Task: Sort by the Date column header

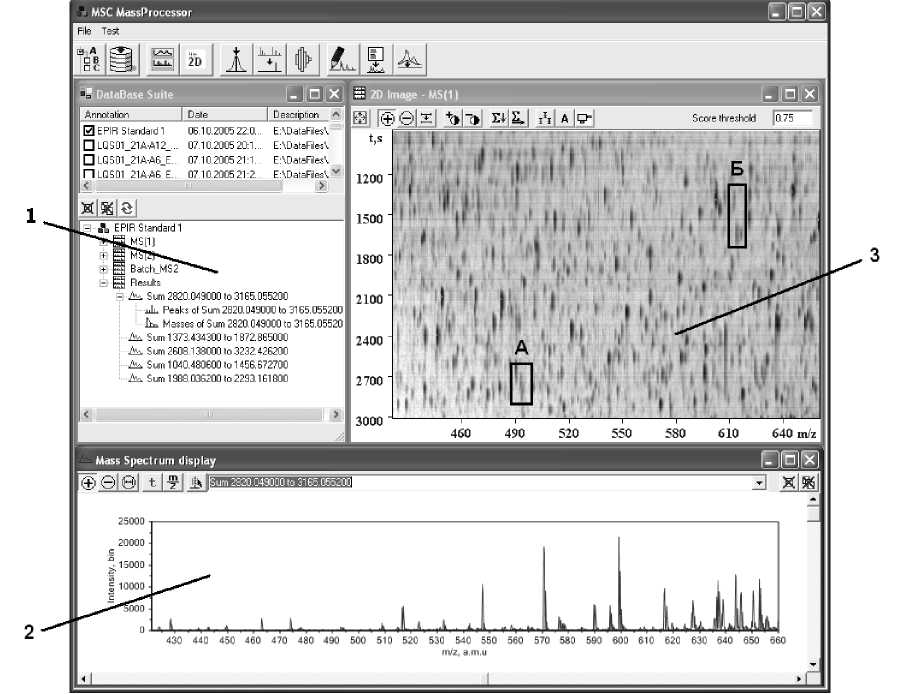Action: point(224,115)
